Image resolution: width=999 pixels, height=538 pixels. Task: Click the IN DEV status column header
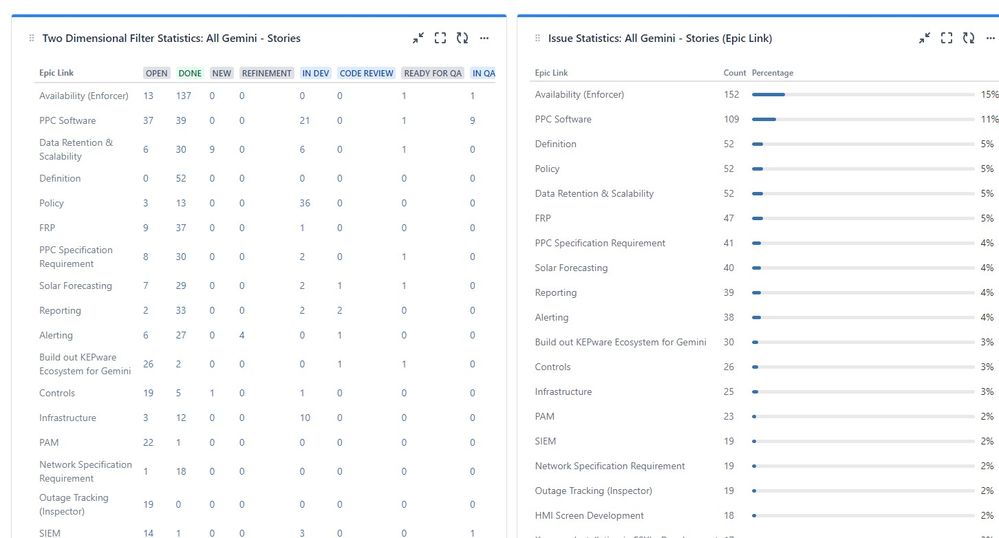(315, 73)
